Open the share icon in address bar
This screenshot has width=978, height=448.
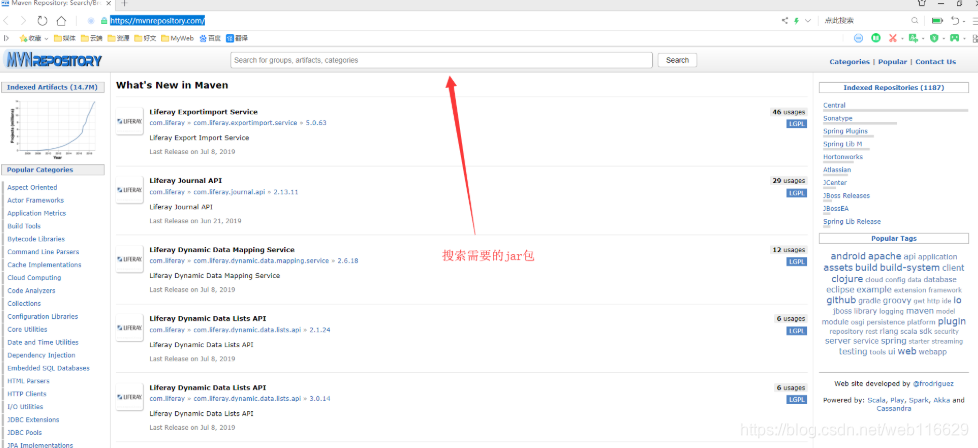[x=785, y=21]
